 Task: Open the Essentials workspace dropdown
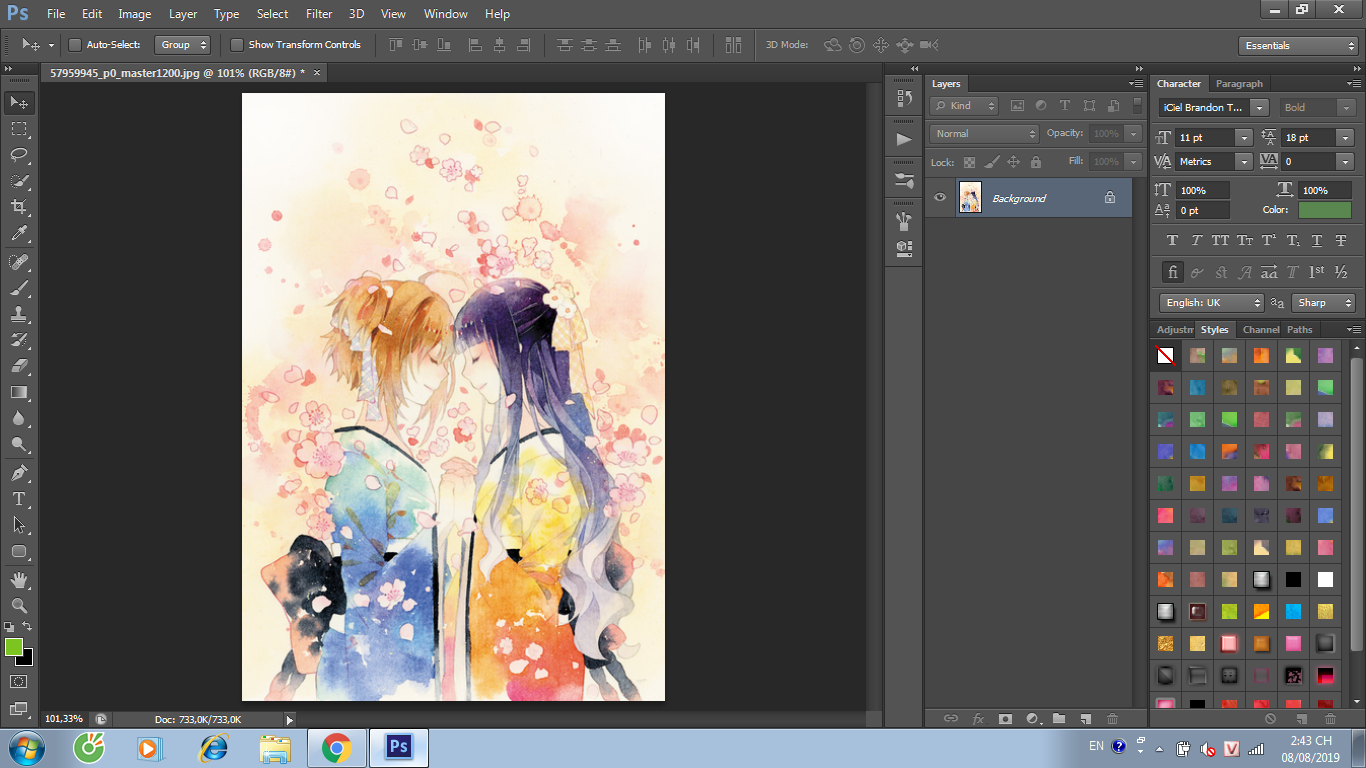point(1297,46)
